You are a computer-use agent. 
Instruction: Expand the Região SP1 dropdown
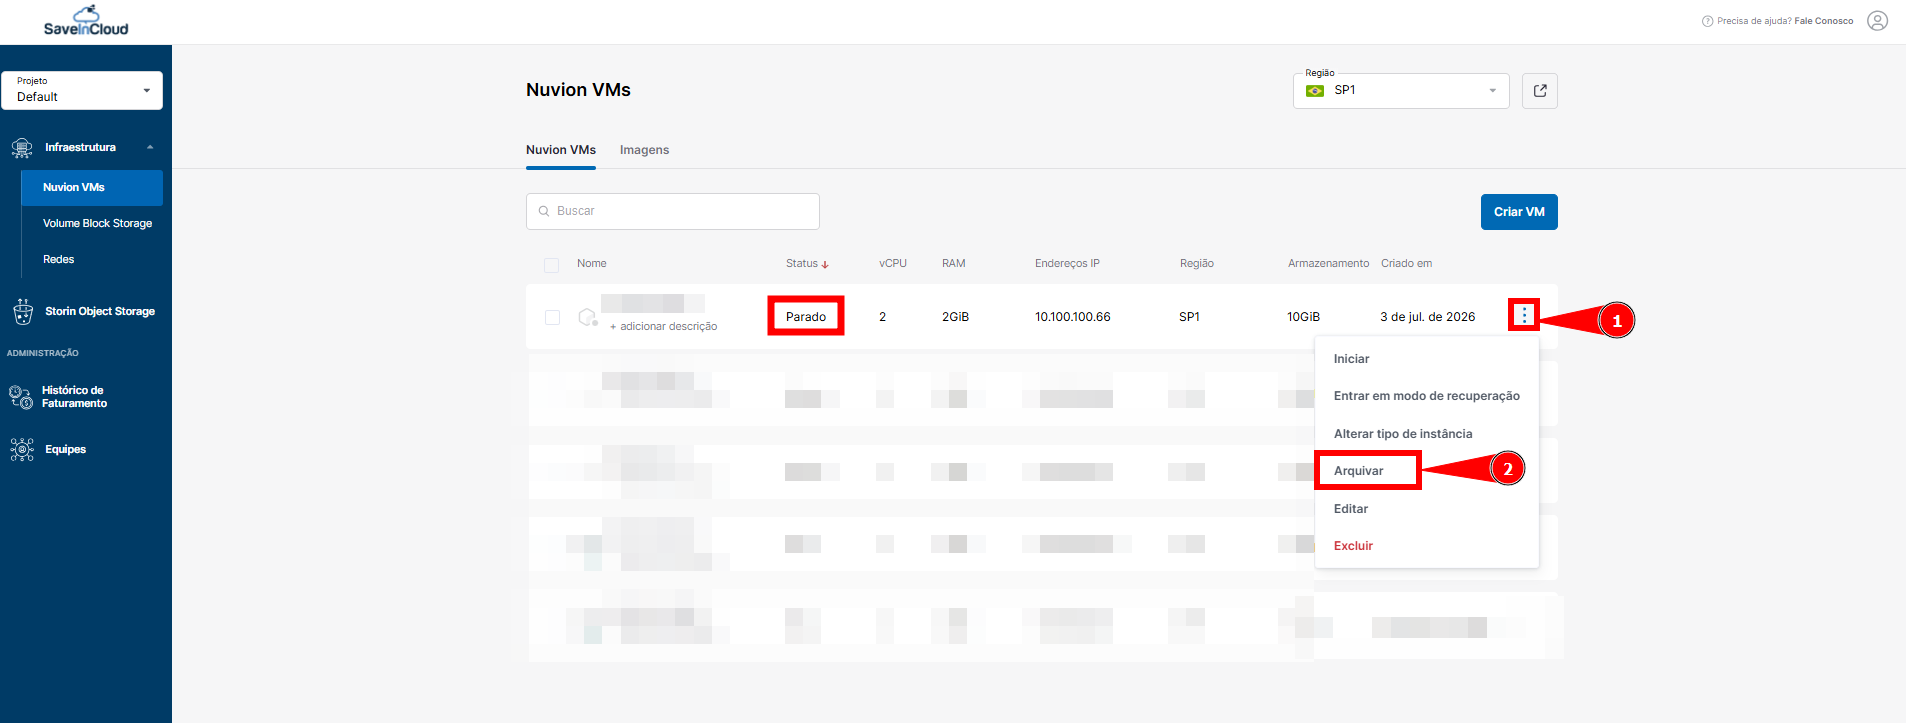pos(1401,91)
